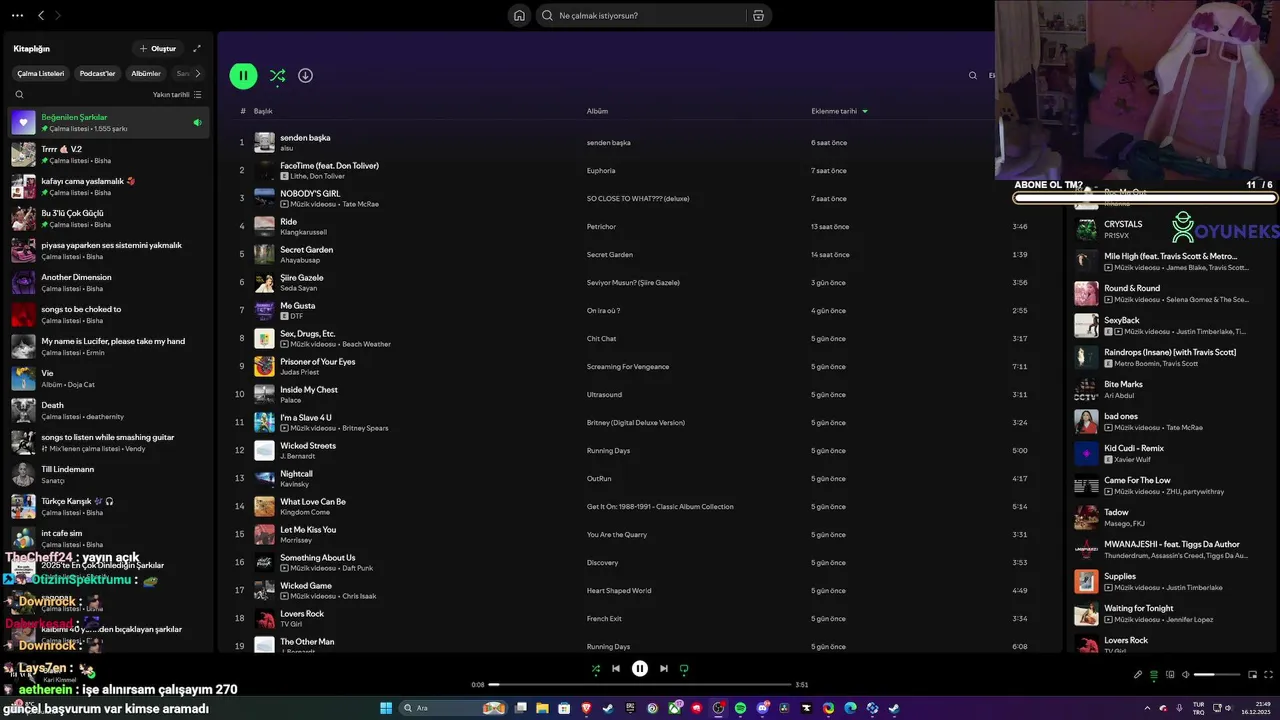Open the 'Bu 3'lü Çok Güçlü' playlist

pos(109,218)
